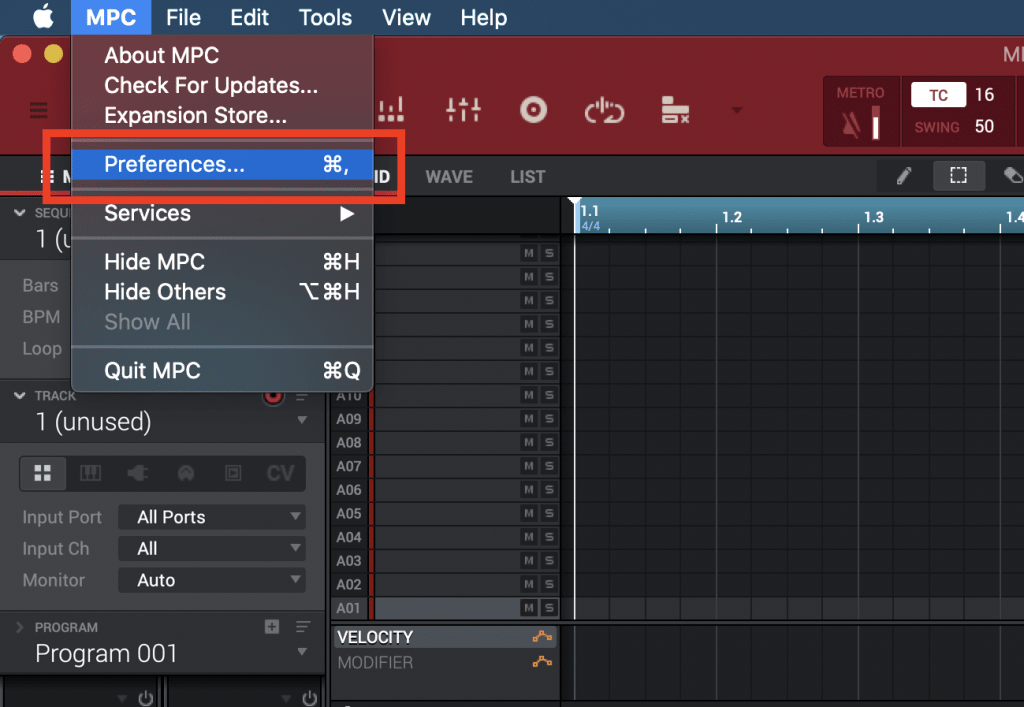Image resolution: width=1024 pixels, height=707 pixels.
Task: Choose the CV program type icon
Action: [281, 473]
